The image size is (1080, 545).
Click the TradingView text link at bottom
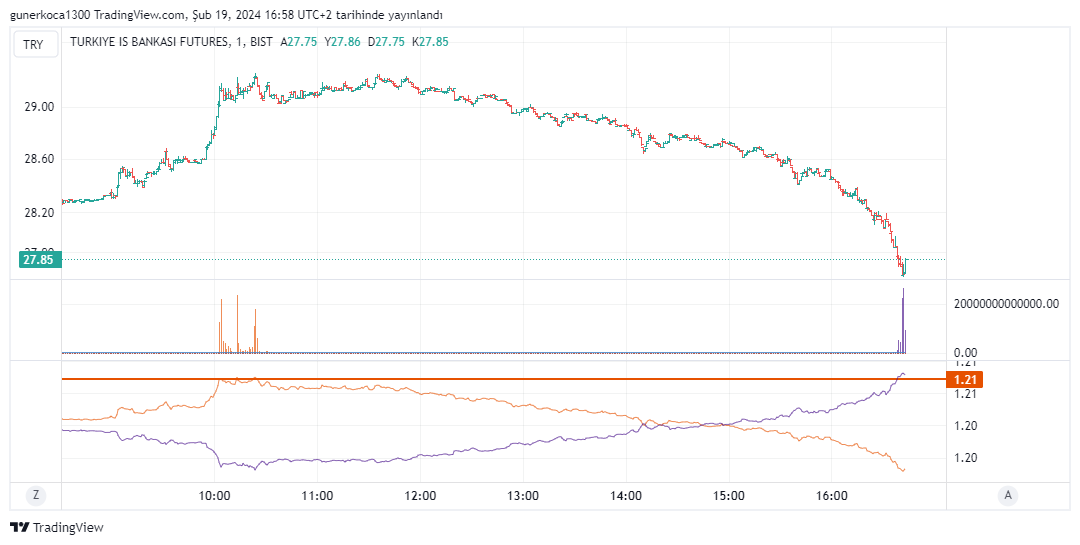[x=67, y=527]
